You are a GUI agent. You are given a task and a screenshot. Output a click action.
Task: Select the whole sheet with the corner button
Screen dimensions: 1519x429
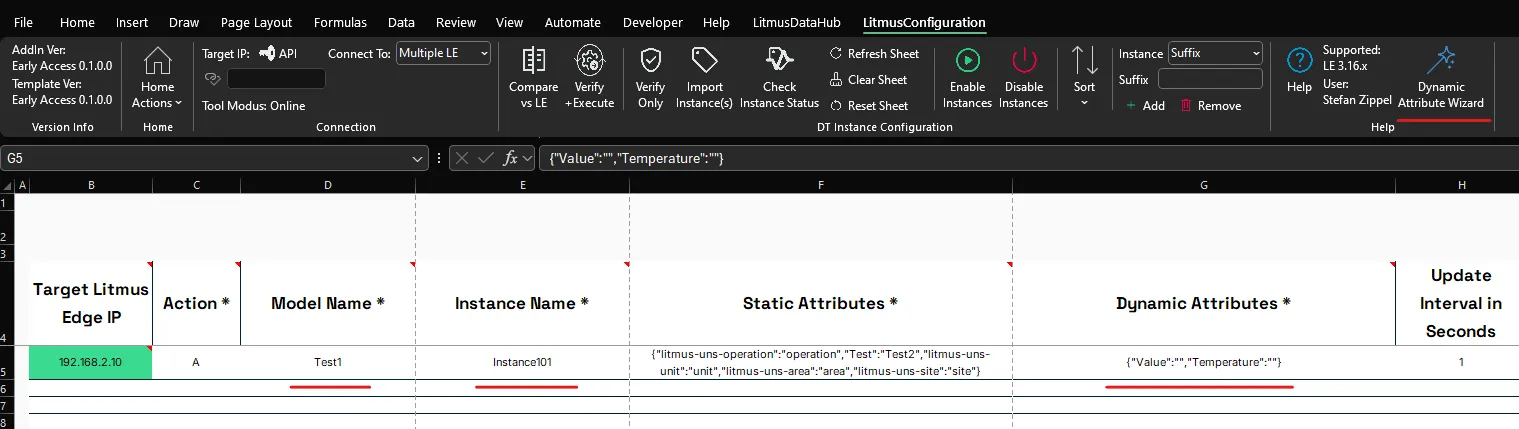point(8,185)
